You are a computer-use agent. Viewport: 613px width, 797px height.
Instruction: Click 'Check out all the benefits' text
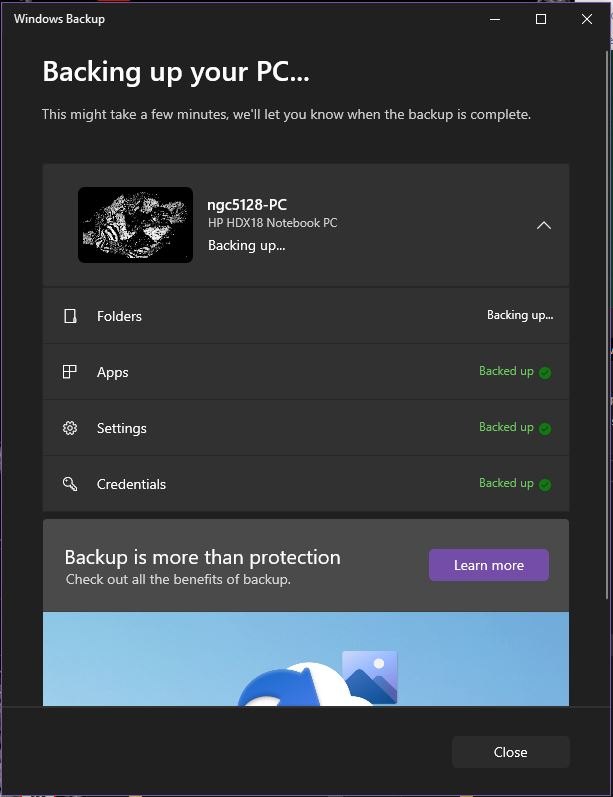(x=178, y=579)
